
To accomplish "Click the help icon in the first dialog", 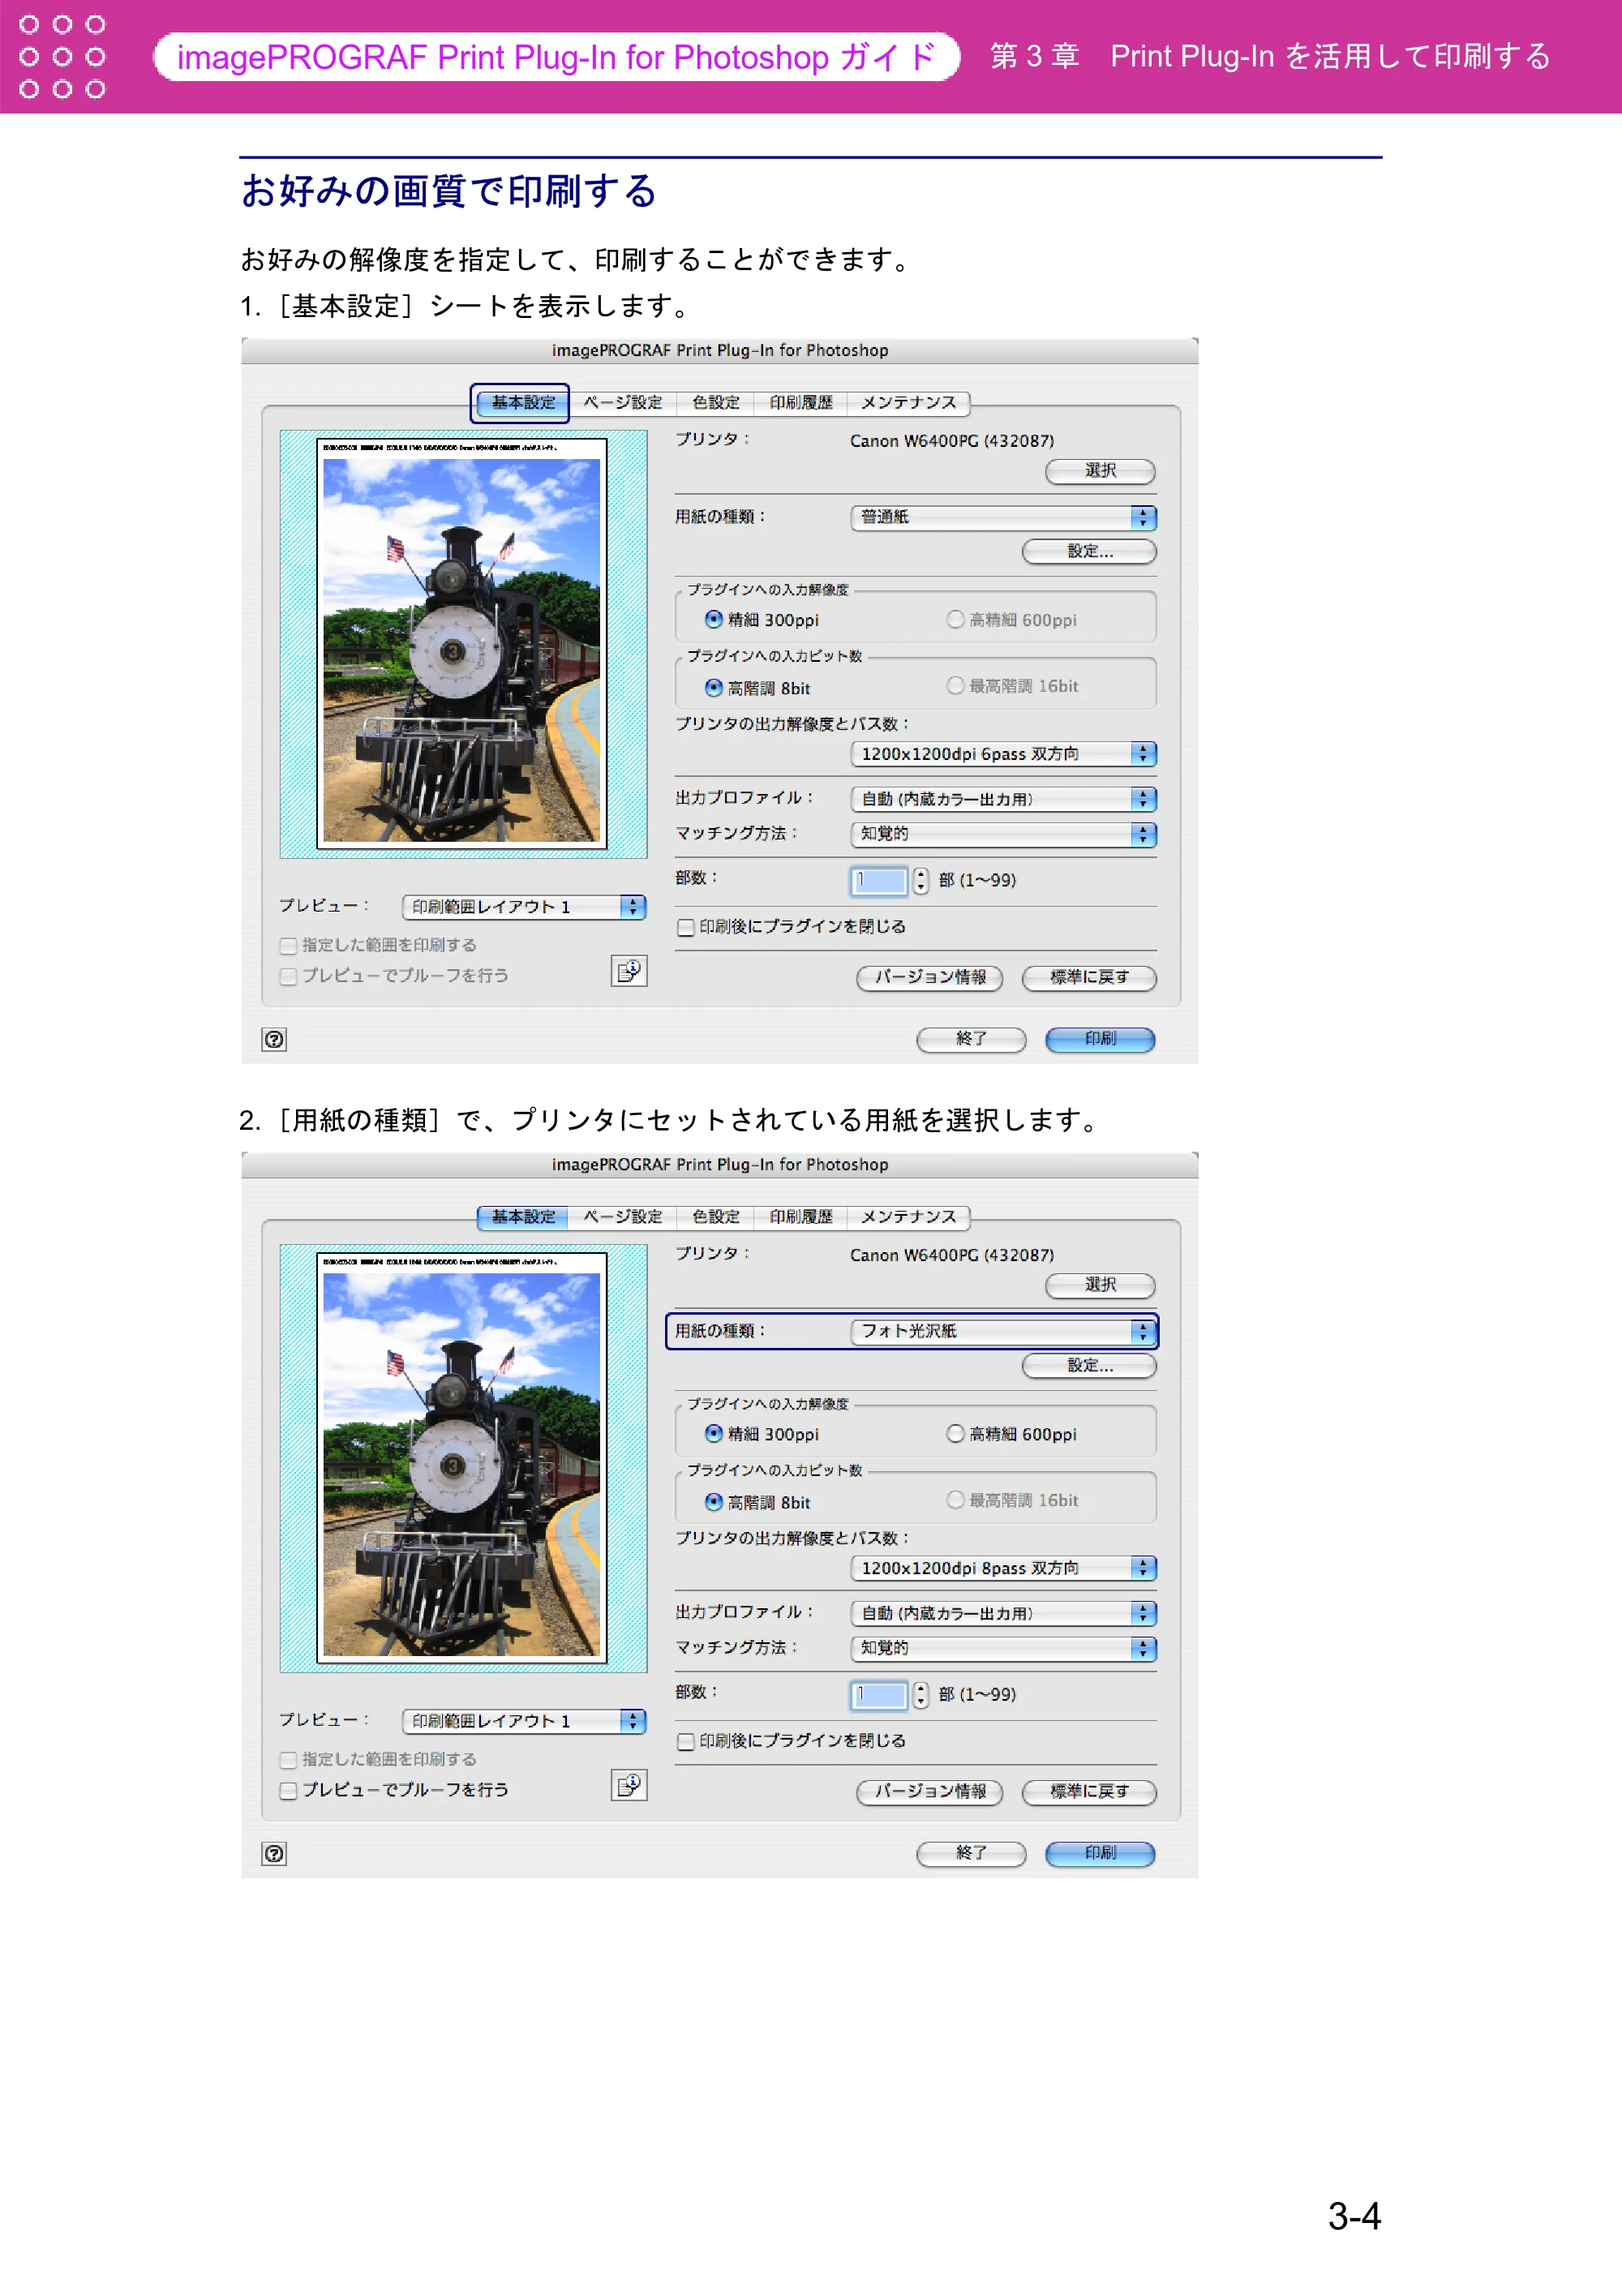I will 274,1039.
